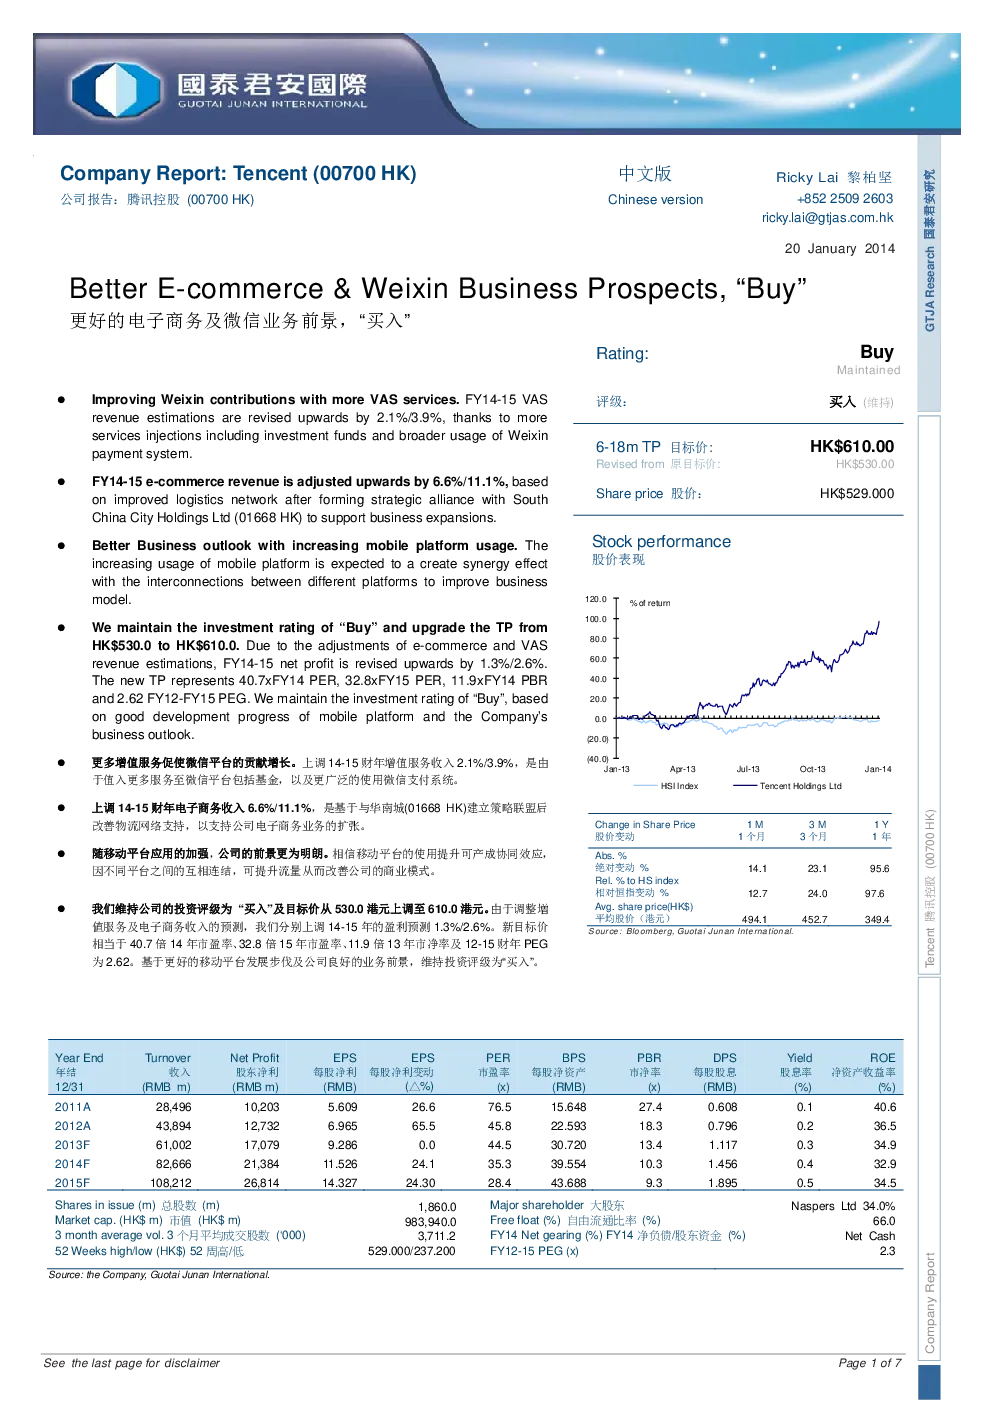Click the Tencent Holdings Ltd legend entry
This screenshot has width=992, height=1403.
tap(788, 786)
